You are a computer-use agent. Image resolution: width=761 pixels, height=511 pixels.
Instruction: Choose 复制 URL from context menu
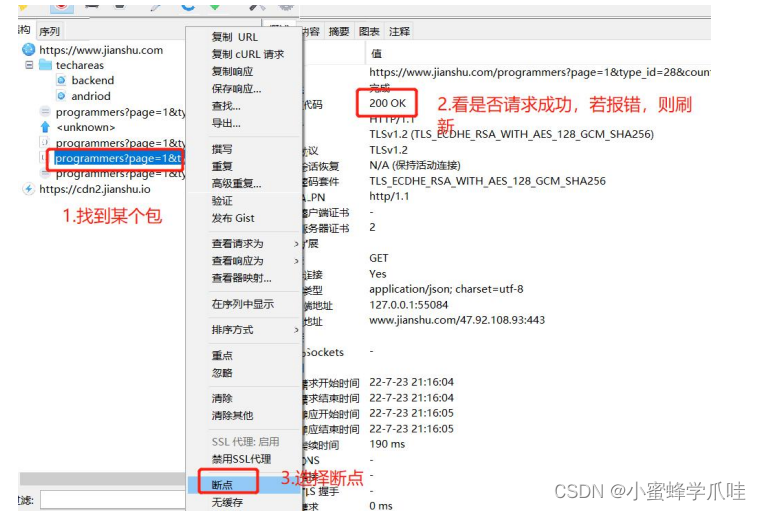(x=235, y=37)
